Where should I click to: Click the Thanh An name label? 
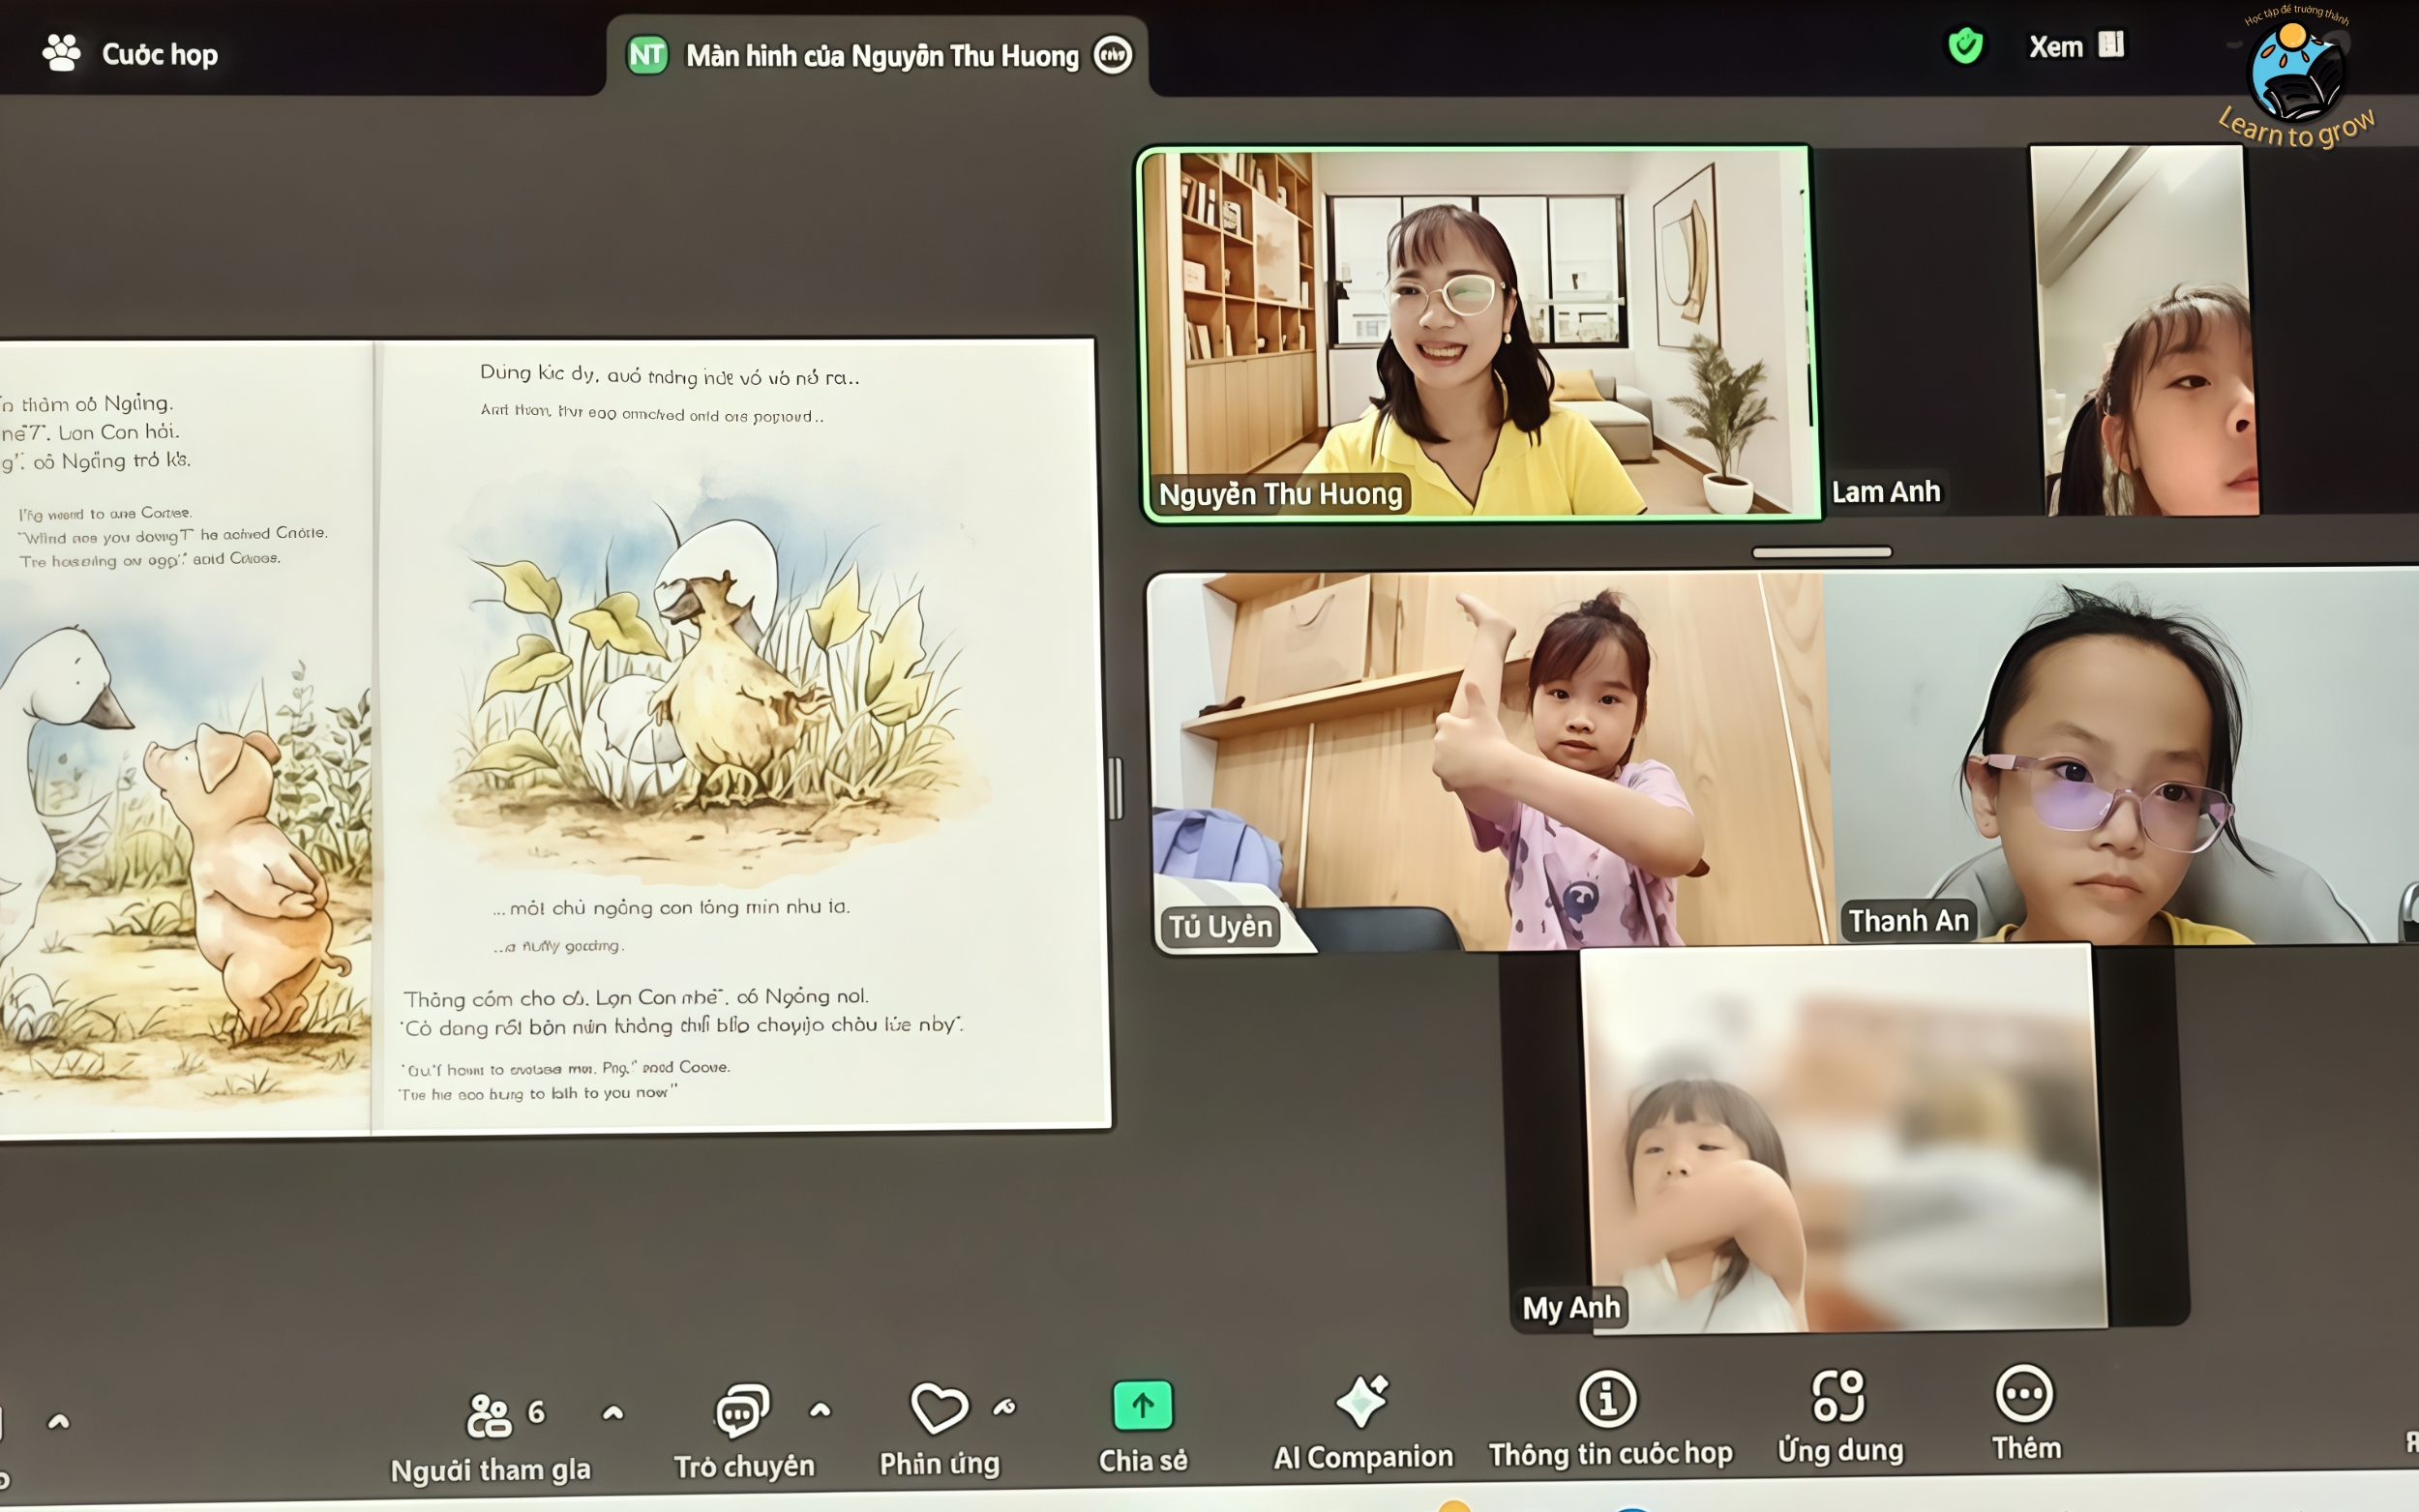click(x=1908, y=921)
